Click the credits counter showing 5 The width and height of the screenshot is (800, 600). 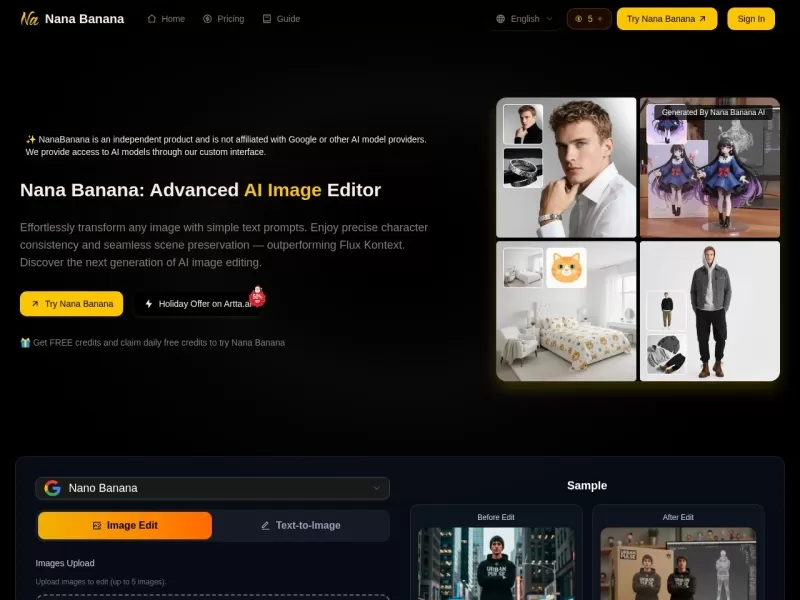tap(589, 19)
